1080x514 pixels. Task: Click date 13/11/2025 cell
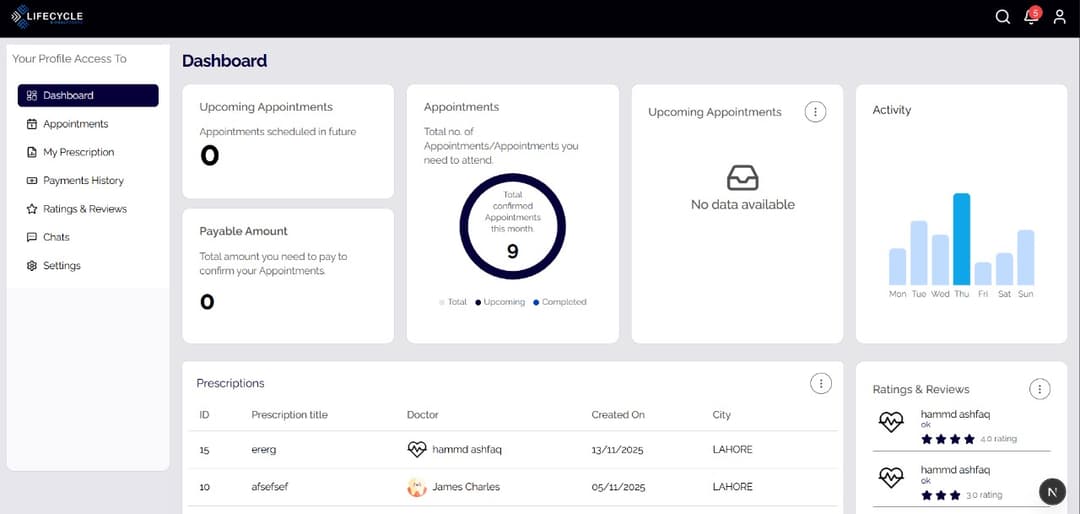pos(617,450)
